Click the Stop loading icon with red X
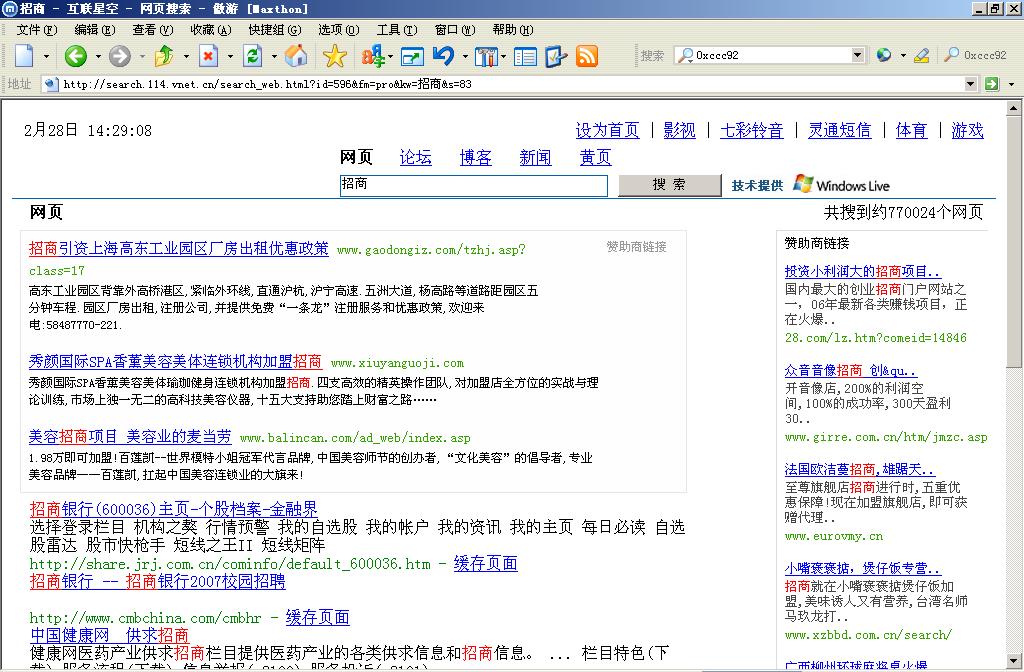Screen dimensions: 1024x672 pos(209,56)
